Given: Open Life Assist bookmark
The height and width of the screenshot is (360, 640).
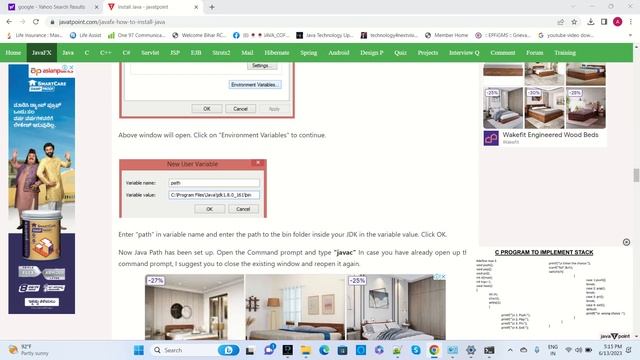Looking at the screenshot, I should pos(85,36).
